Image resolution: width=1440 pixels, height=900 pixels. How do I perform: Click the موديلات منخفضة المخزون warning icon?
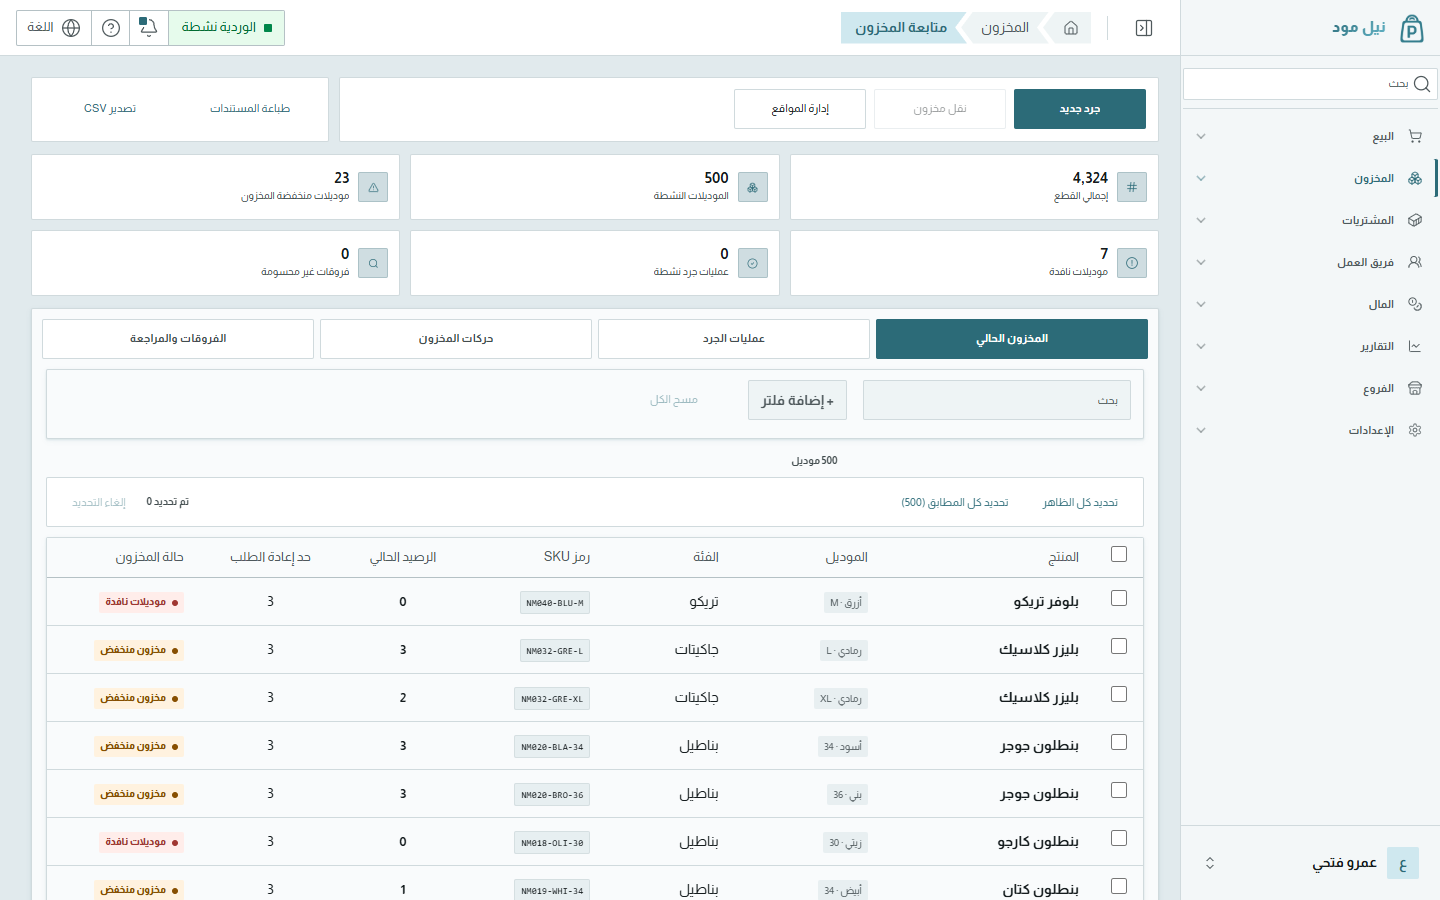click(373, 187)
